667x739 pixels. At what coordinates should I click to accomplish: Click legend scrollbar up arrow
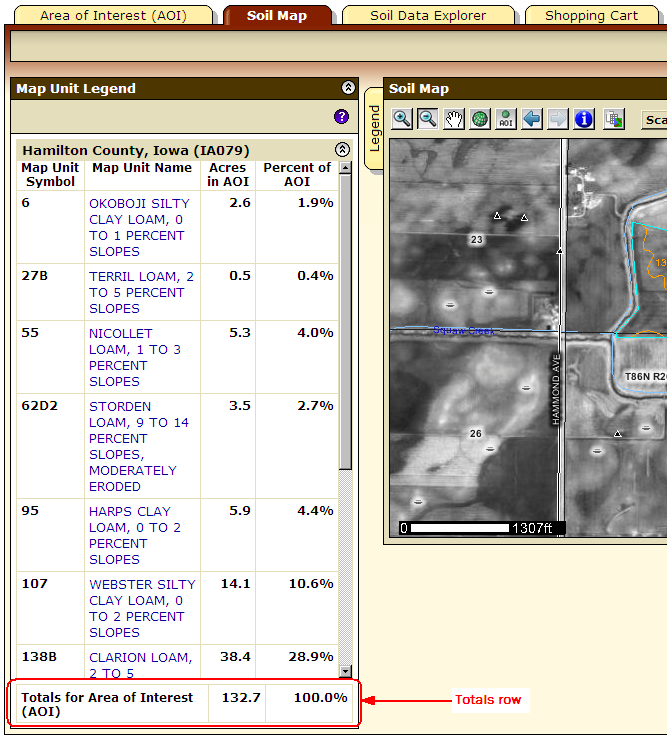click(x=346, y=168)
